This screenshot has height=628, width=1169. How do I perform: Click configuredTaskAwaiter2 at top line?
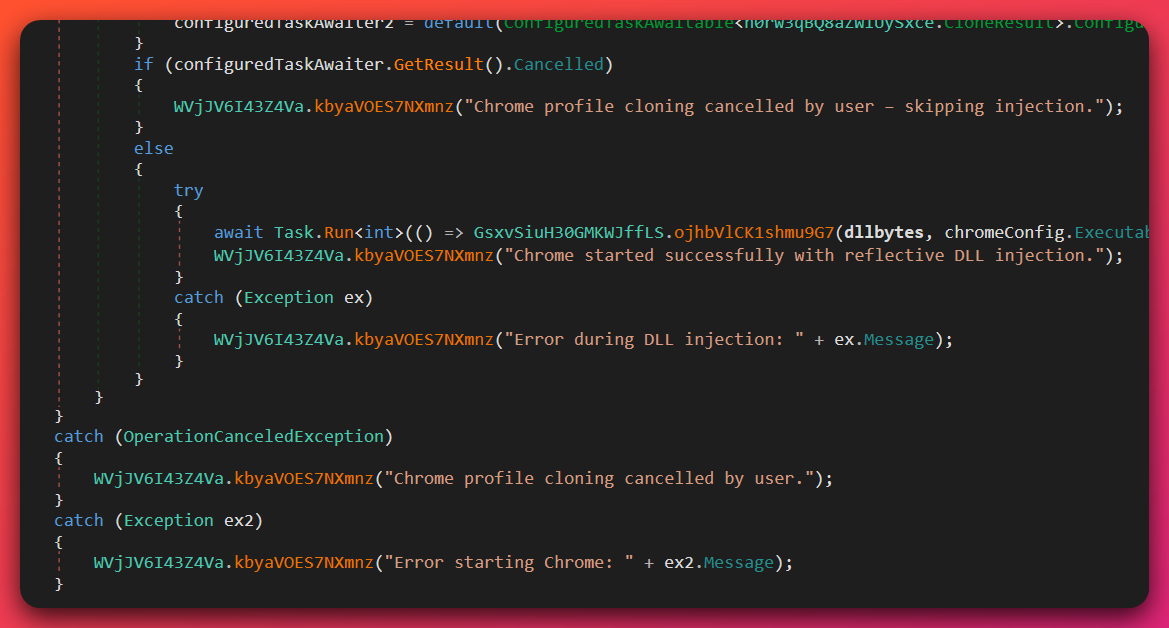pyautogui.click(x=284, y=24)
